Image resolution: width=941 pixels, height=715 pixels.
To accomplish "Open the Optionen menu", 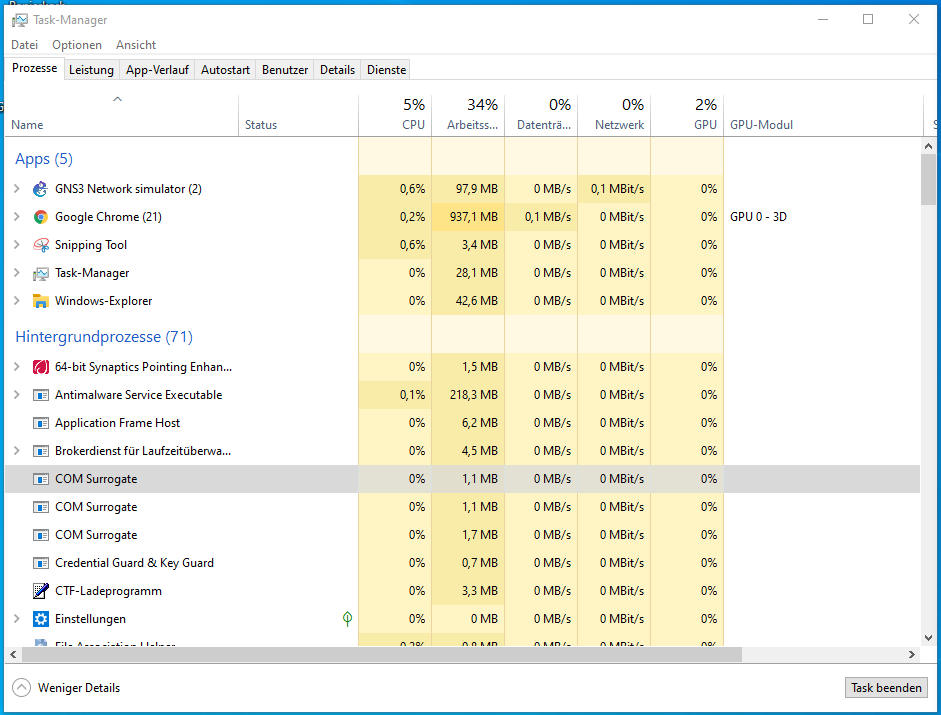I will 77,45.
